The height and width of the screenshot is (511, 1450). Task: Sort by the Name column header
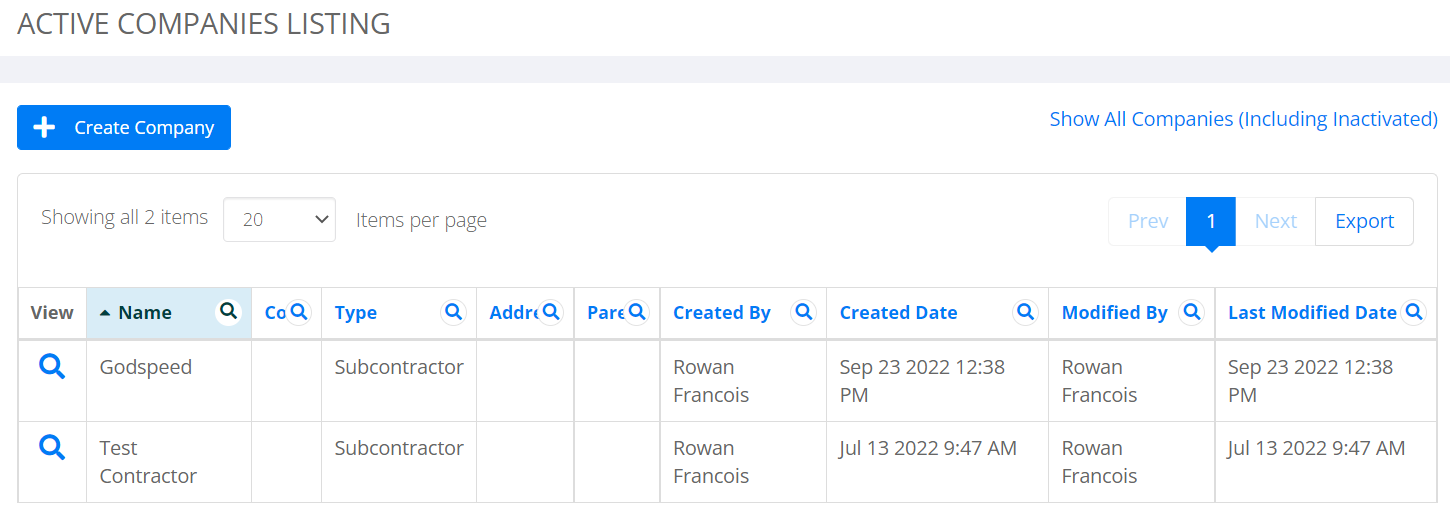145,313
